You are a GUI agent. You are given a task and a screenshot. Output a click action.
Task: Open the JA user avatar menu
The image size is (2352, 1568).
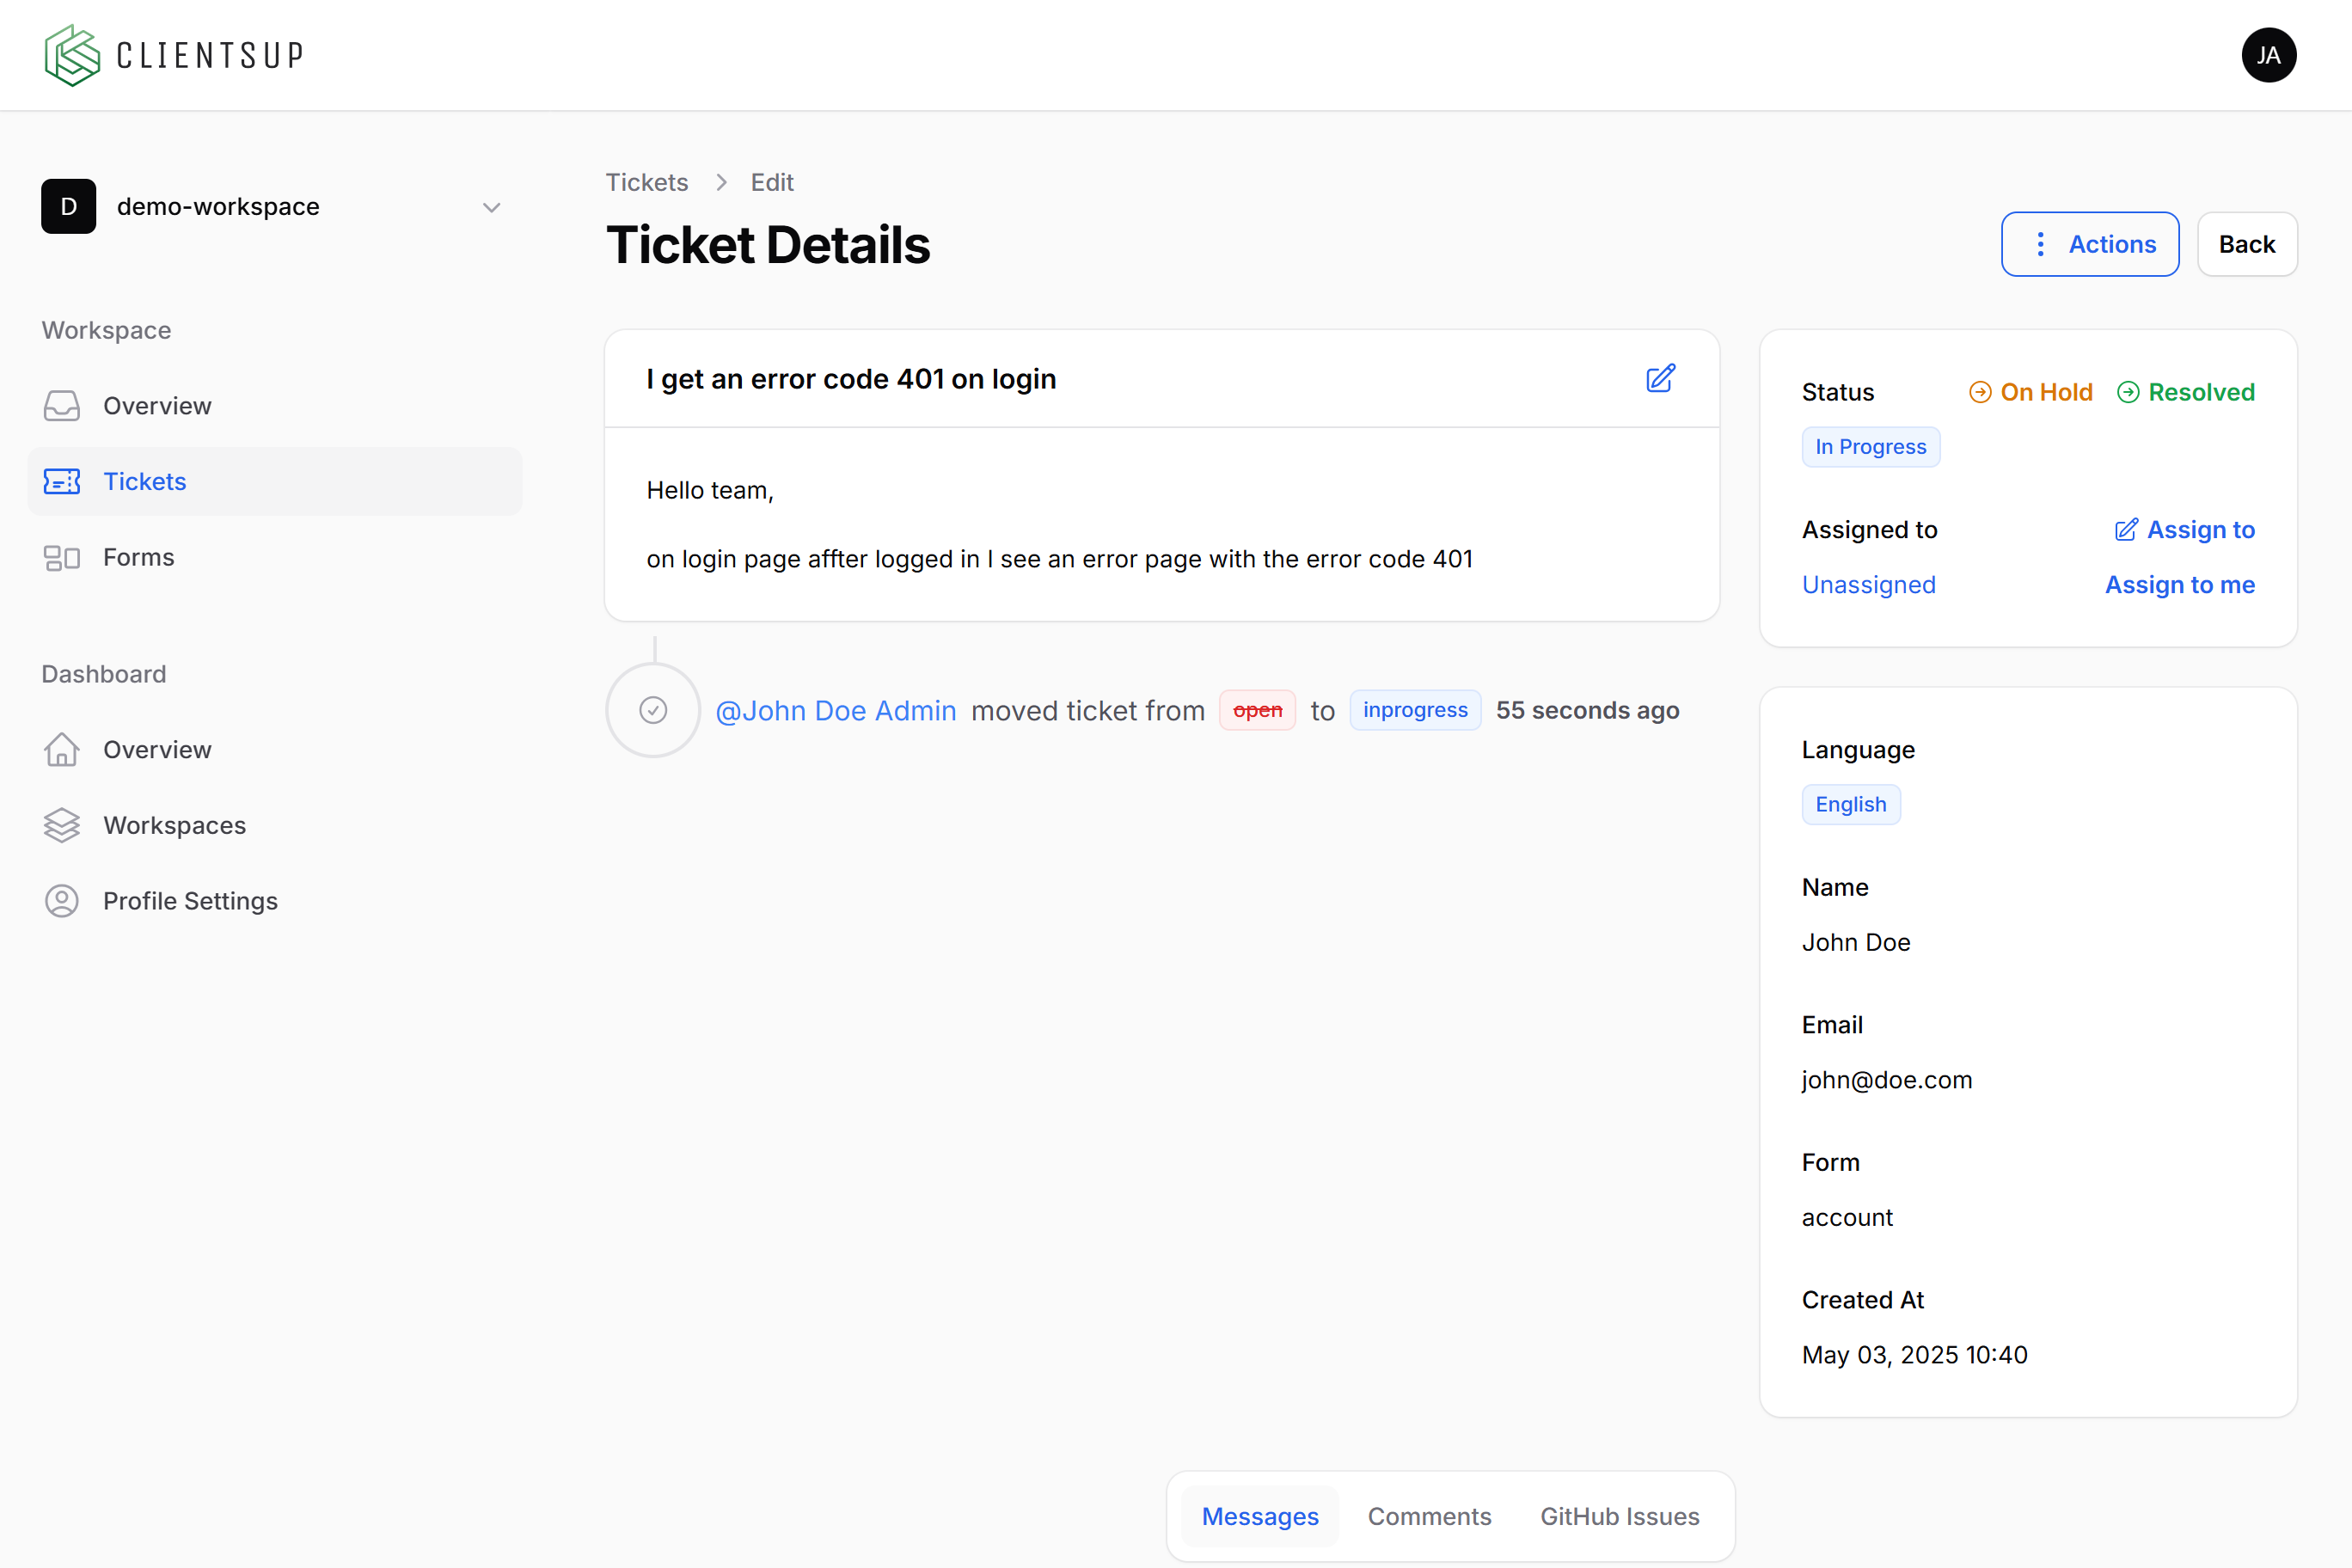coord(2268,55)
